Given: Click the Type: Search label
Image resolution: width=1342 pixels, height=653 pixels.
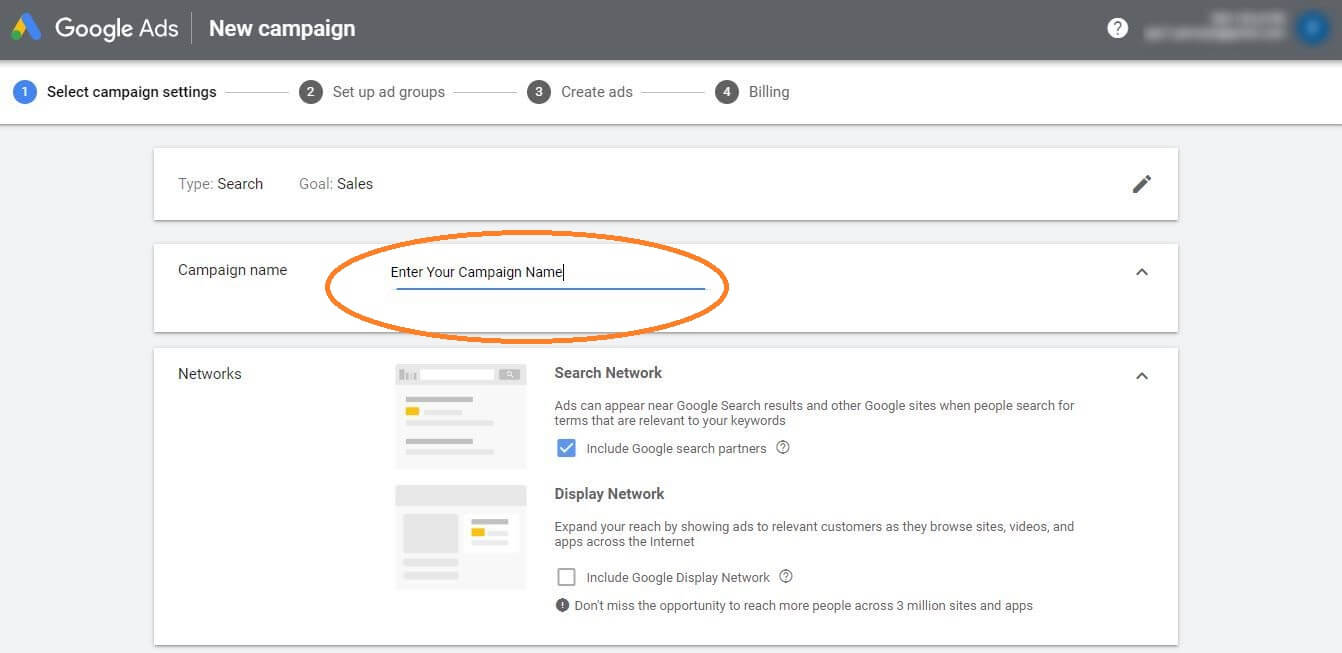Looking at the screenshot, I should pyautogui.click(x=221, y=184).
